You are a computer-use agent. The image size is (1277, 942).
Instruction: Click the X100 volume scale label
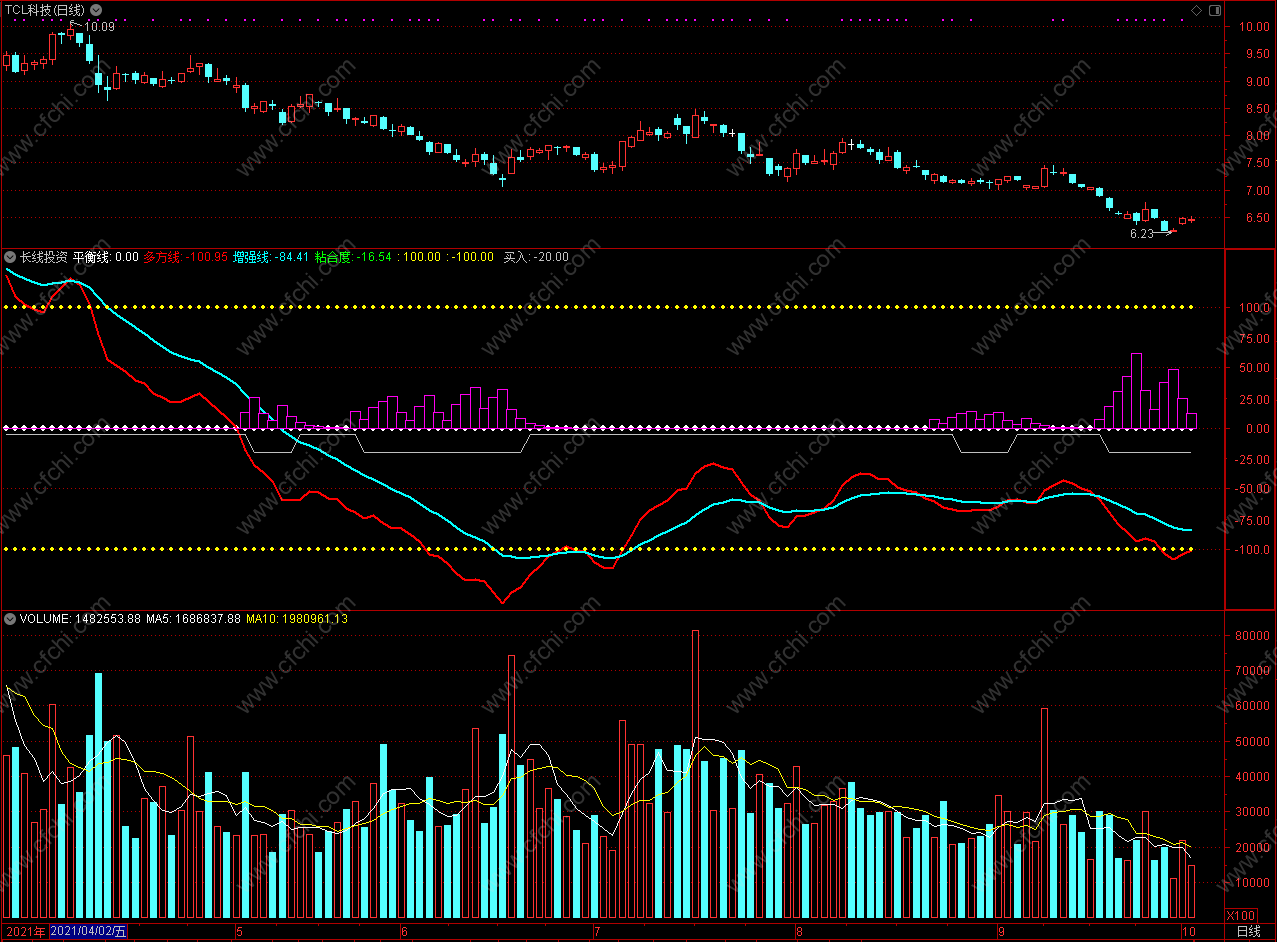tap(1241, 915)
